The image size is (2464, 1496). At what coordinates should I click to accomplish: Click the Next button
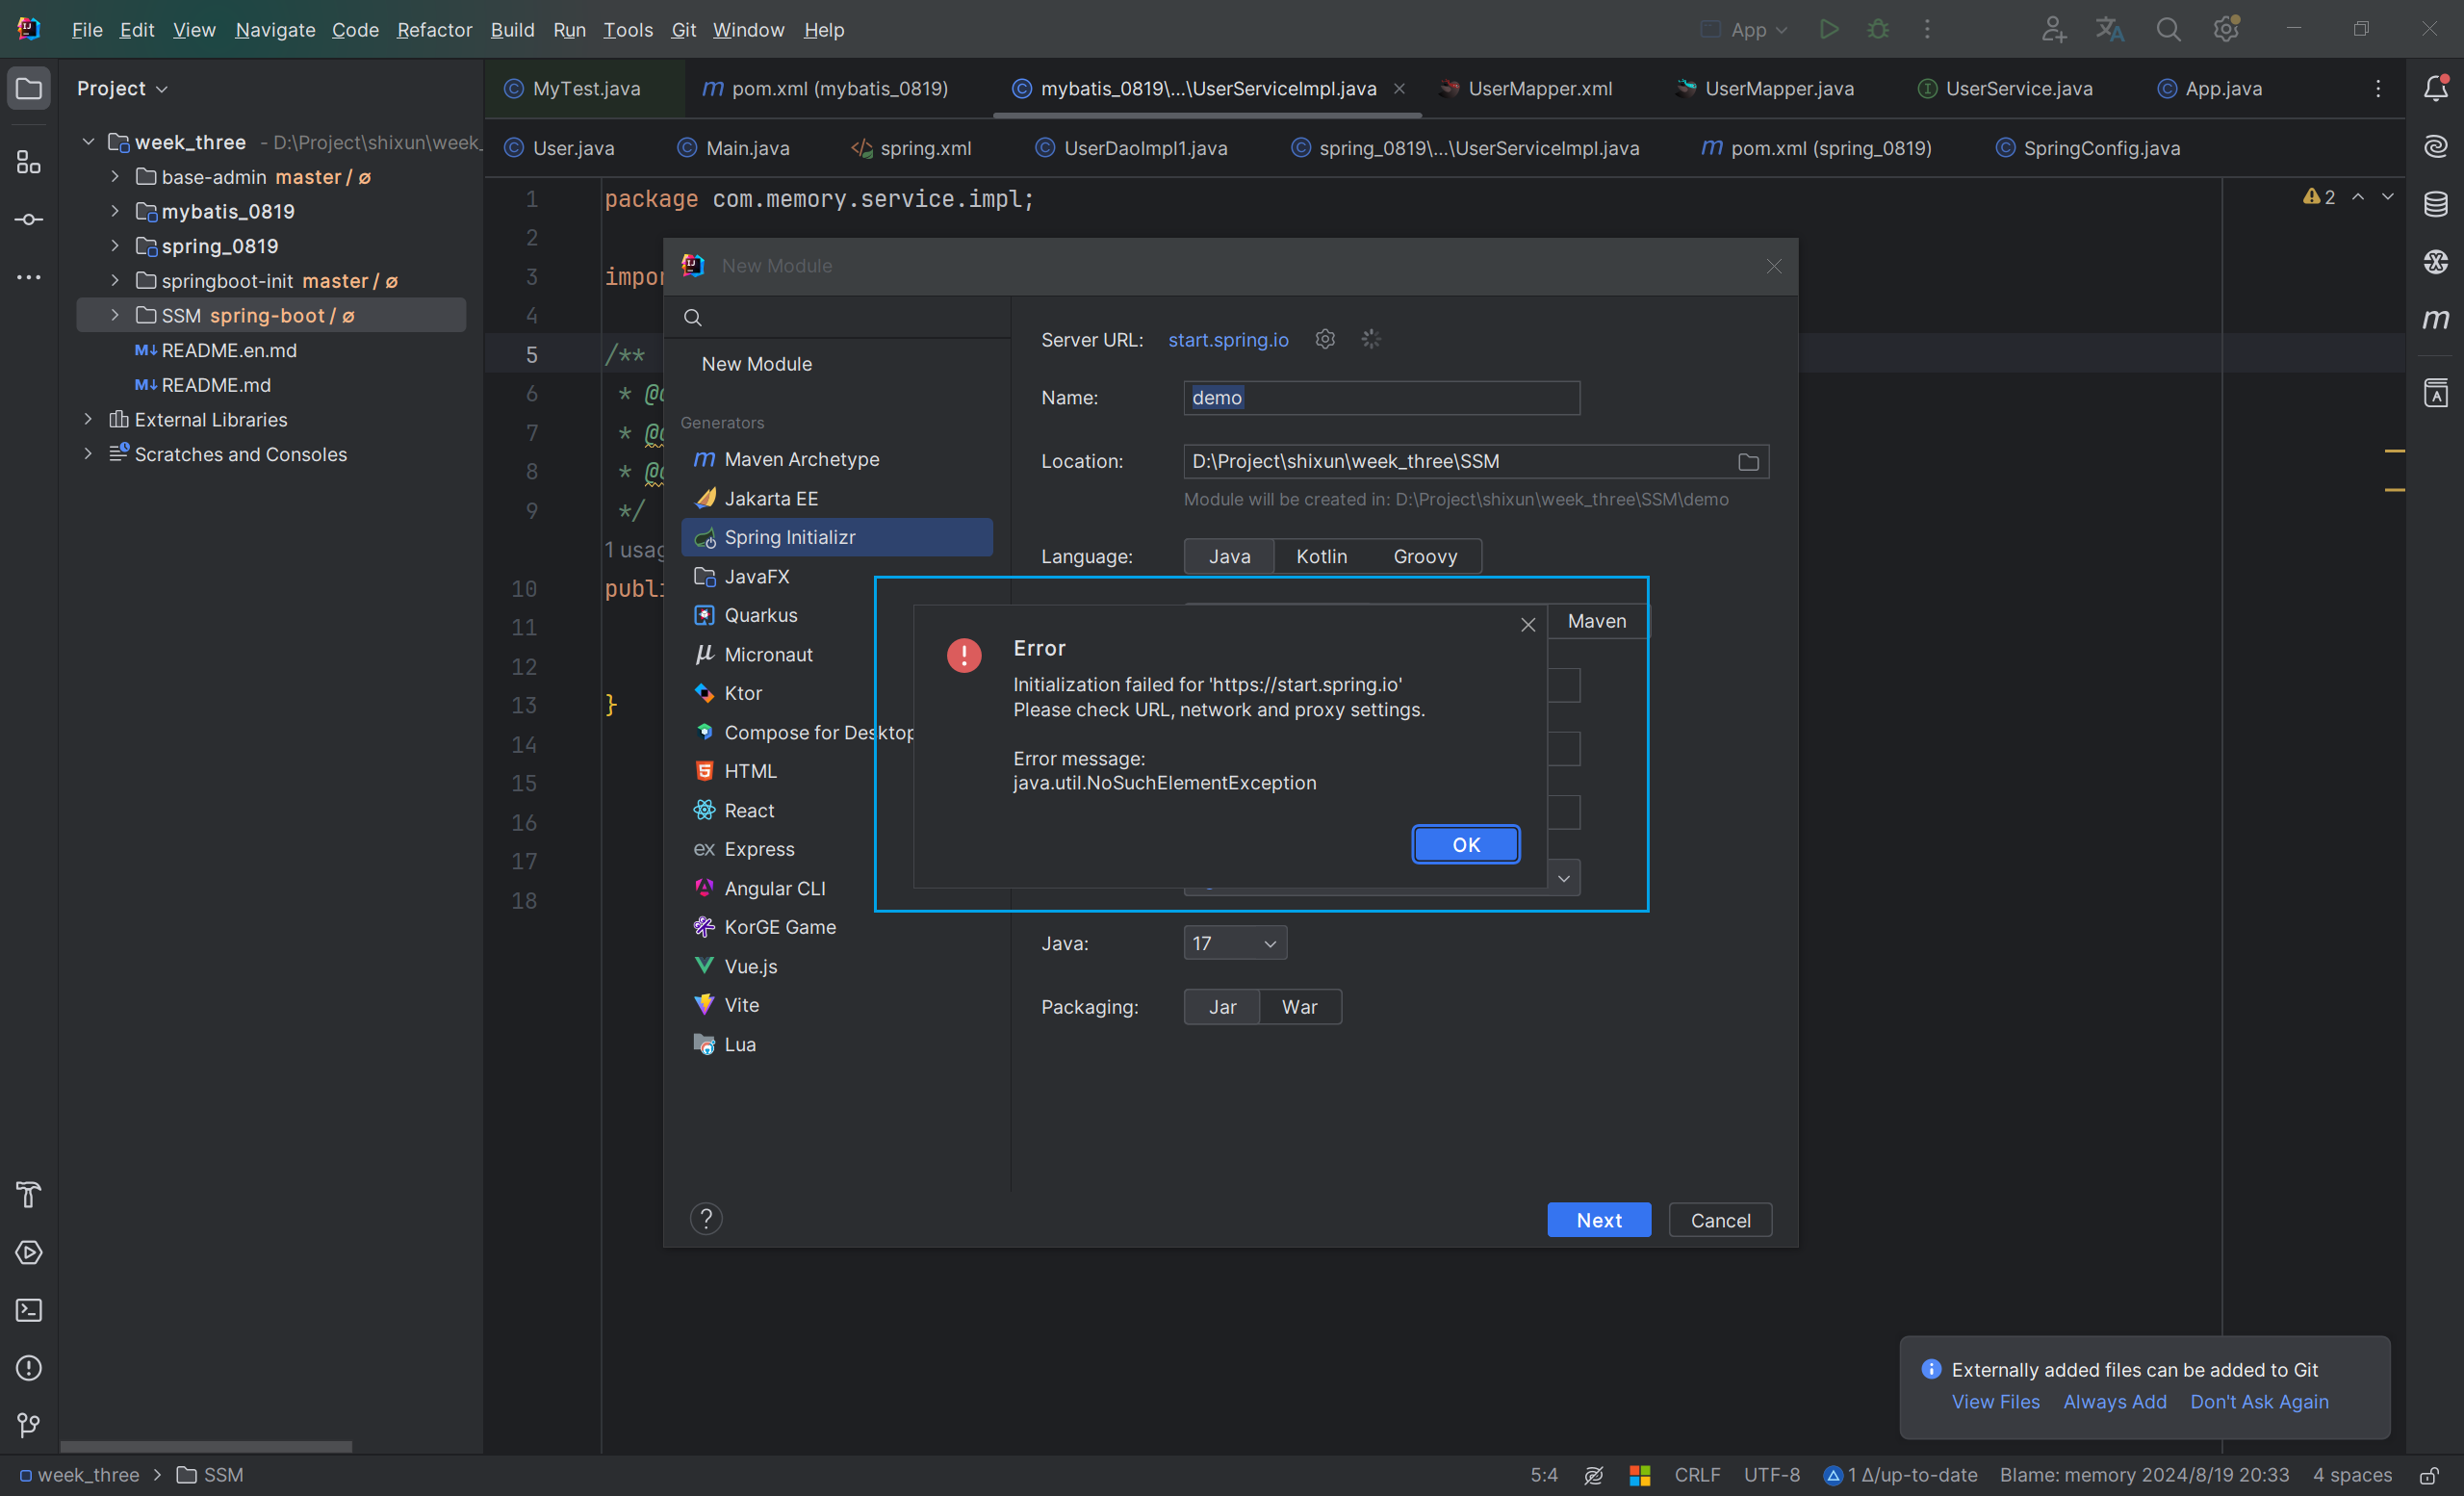tap(1599, 1220)
